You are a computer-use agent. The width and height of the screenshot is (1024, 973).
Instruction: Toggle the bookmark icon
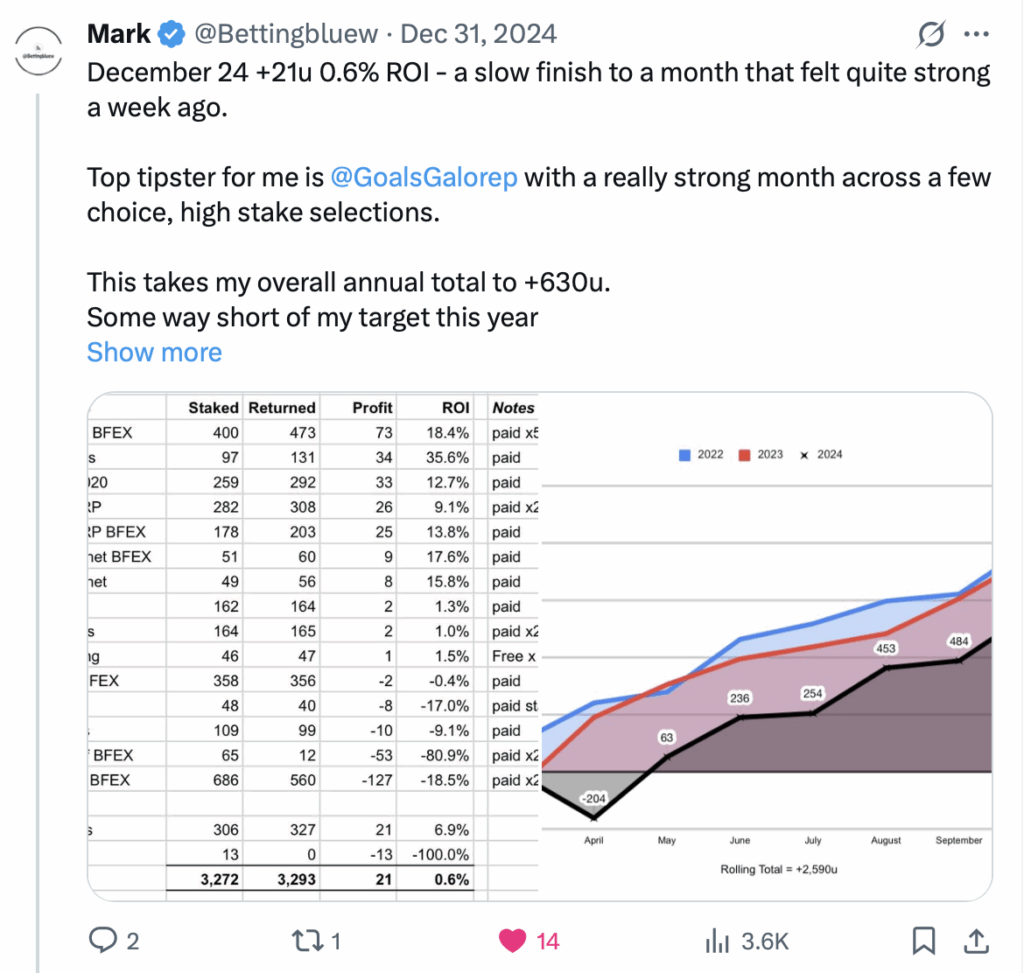pyautogui.click(x=923, y=941)
